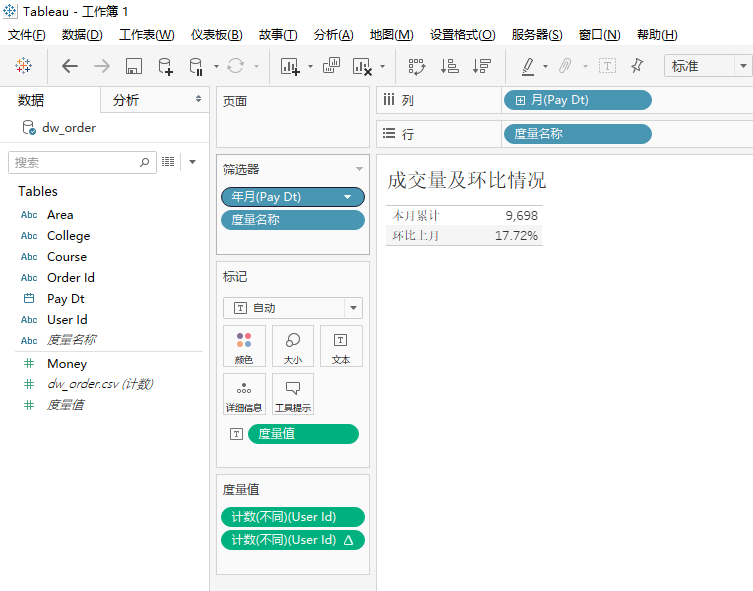Open dropdown next to new worksheet icon
Image resolution: width=753 pixels, height=591 pixels.
click(x=310, y=66)
